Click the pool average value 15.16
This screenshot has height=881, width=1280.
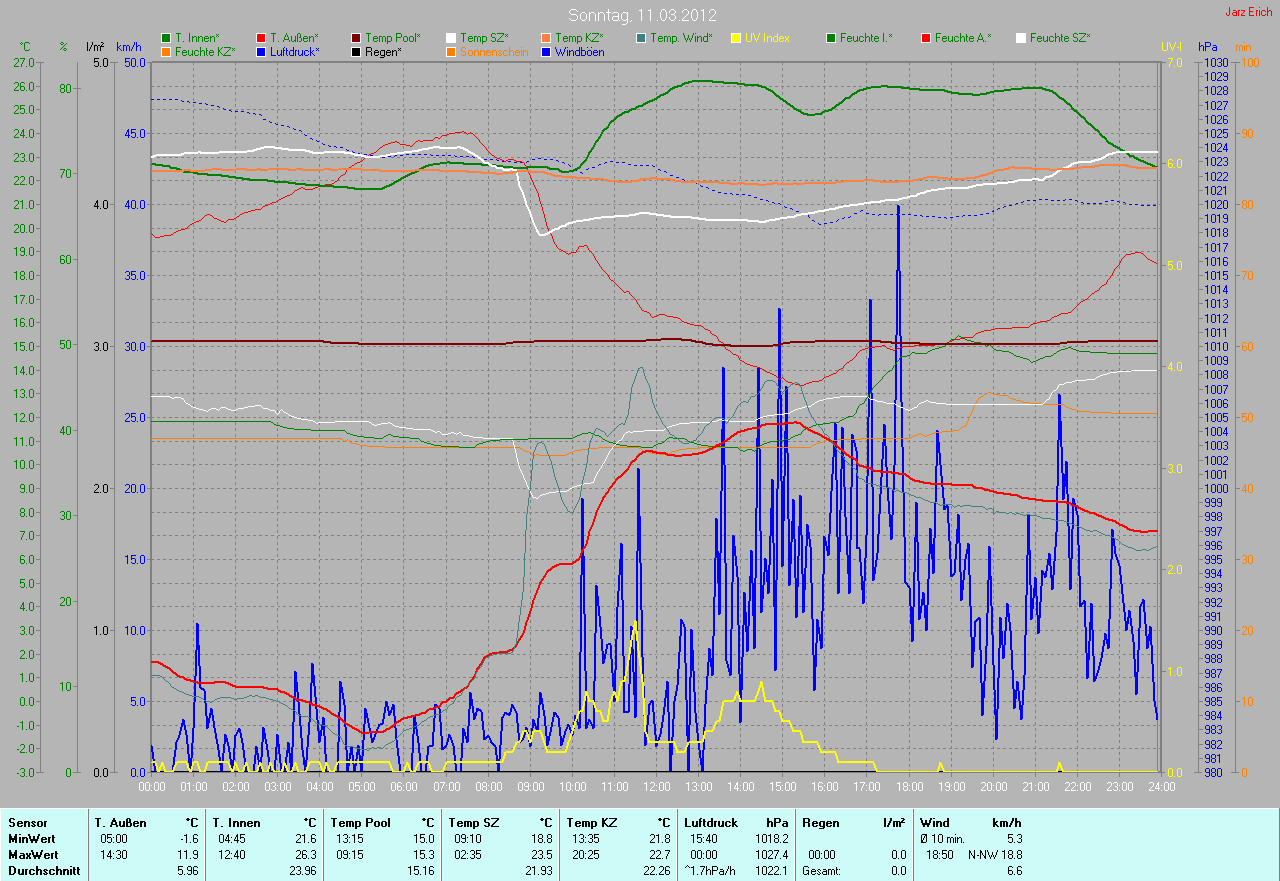click(420, 871)
